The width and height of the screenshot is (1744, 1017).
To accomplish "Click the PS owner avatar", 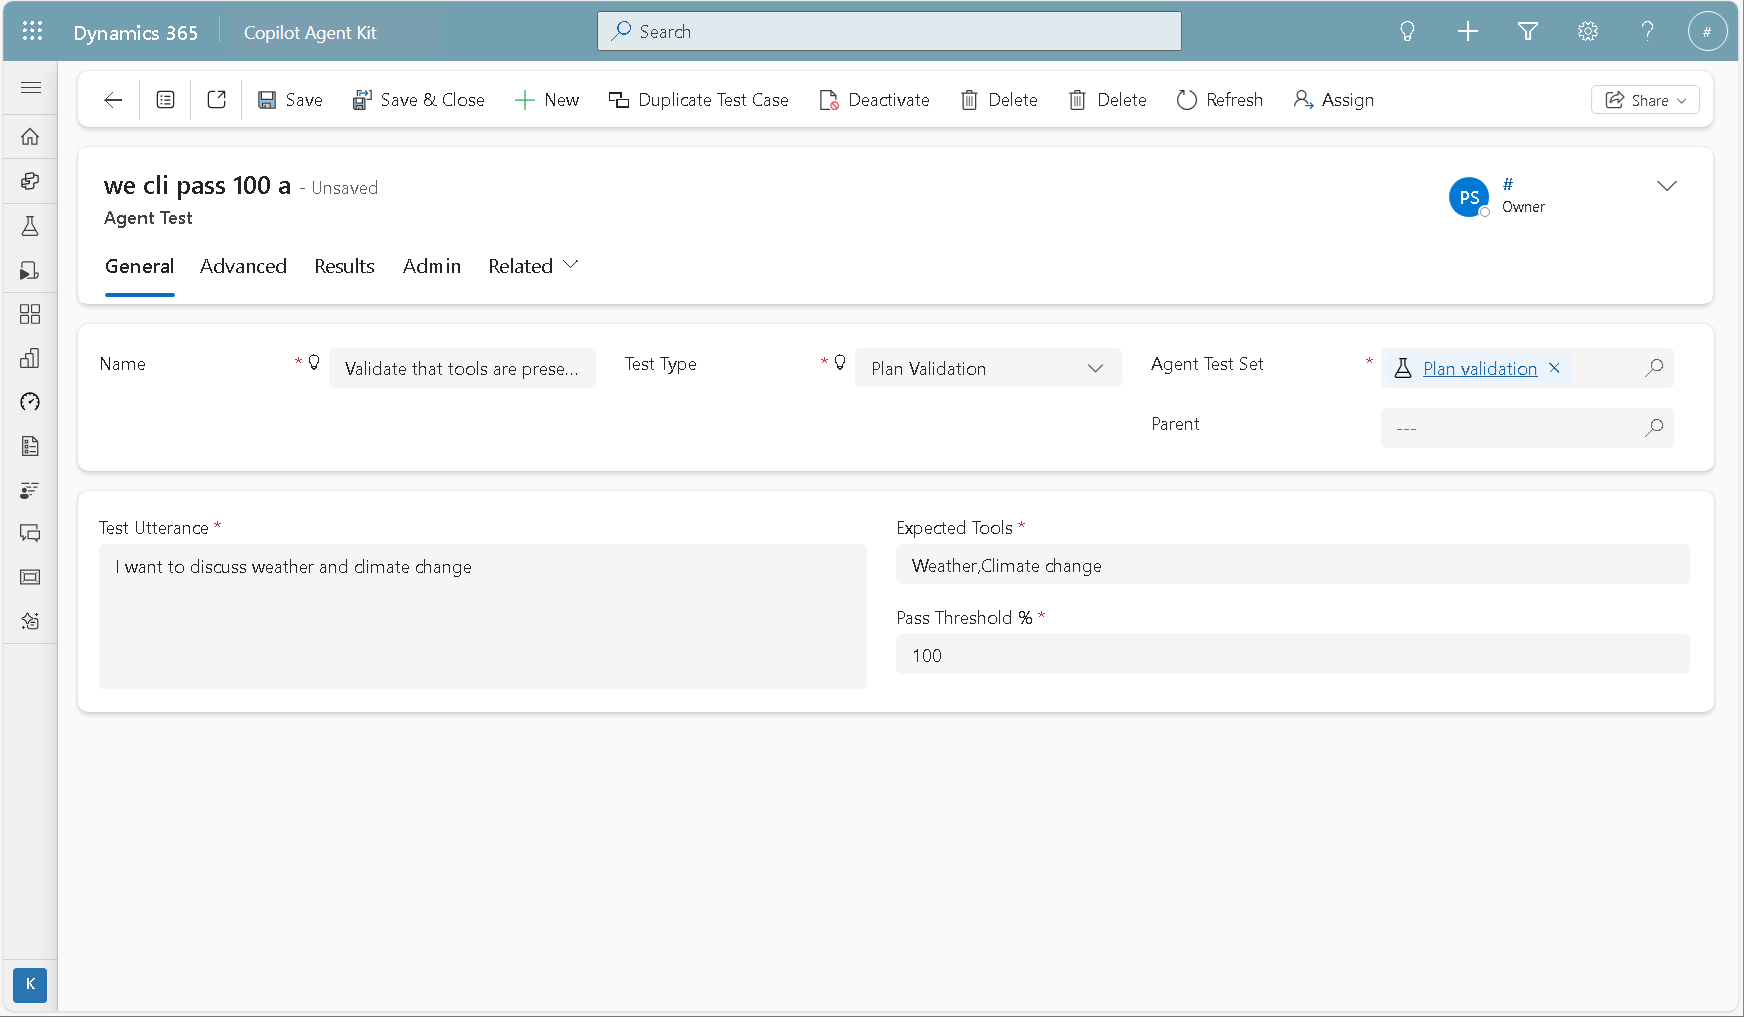I will point(1468,197).
